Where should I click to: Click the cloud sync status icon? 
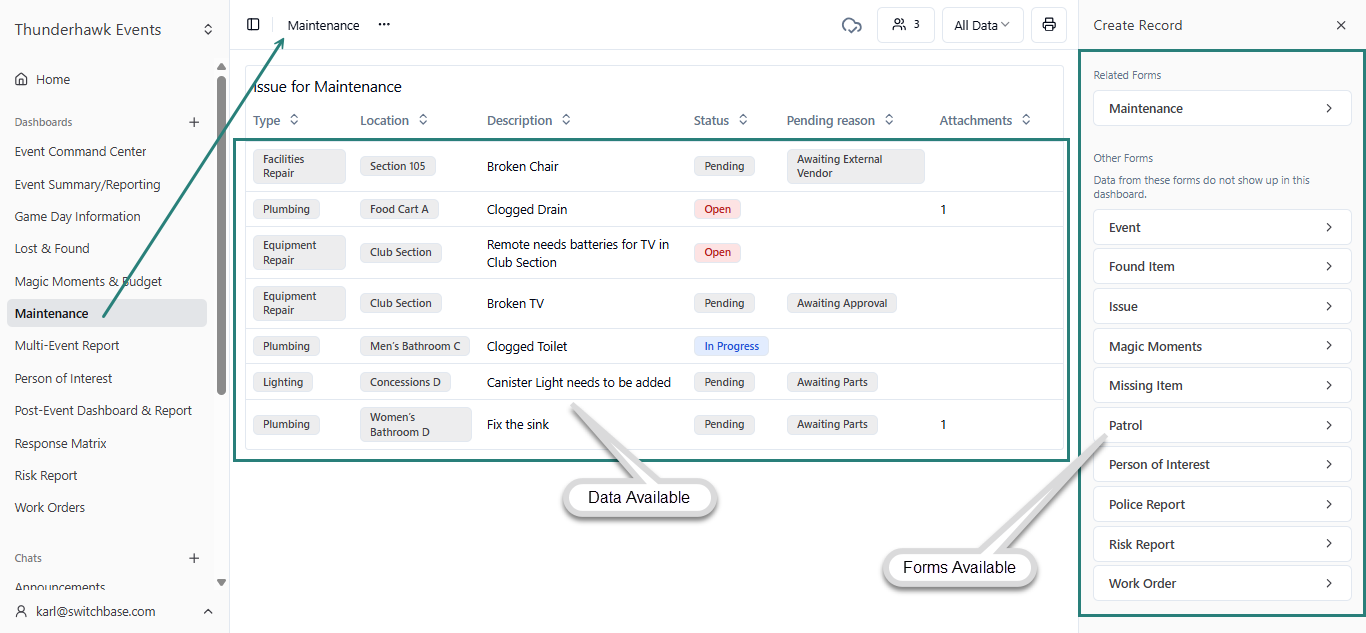(851, 25)
